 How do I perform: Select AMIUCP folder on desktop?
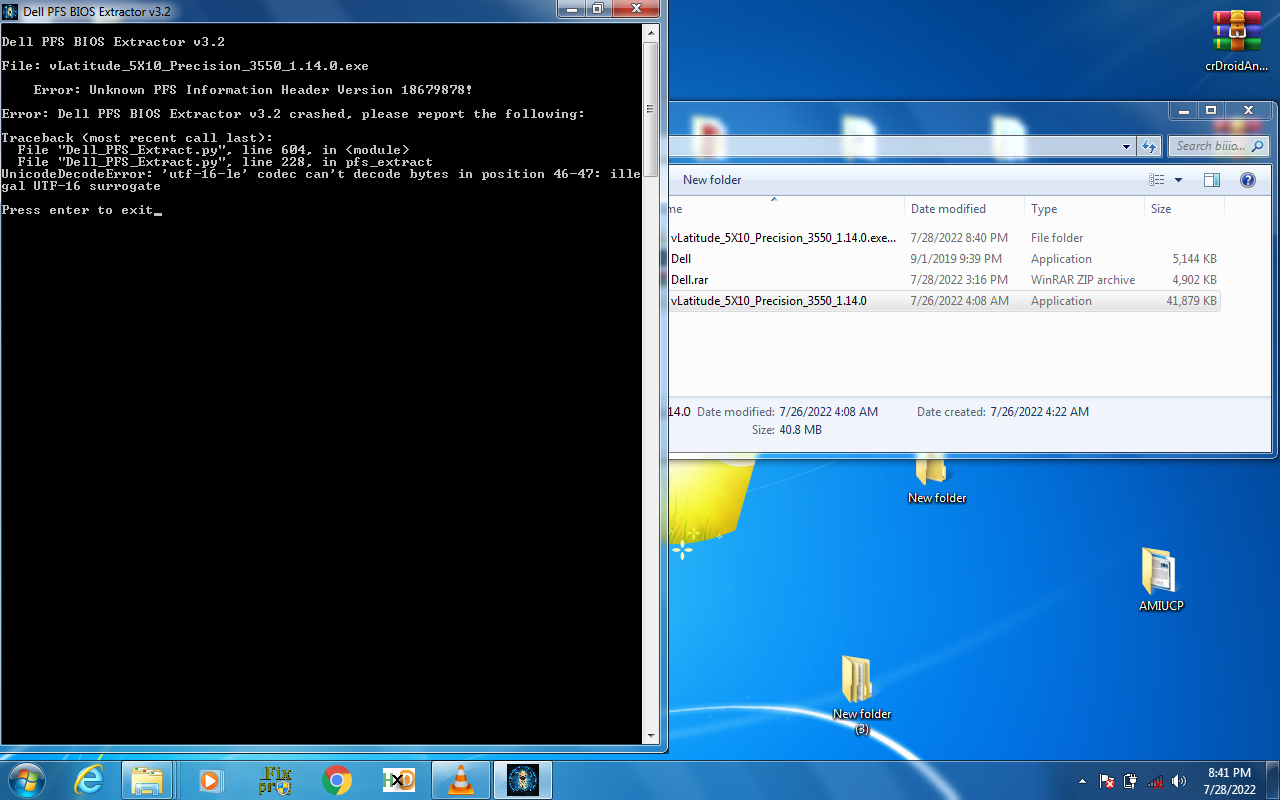click(x=1161, y=580)
